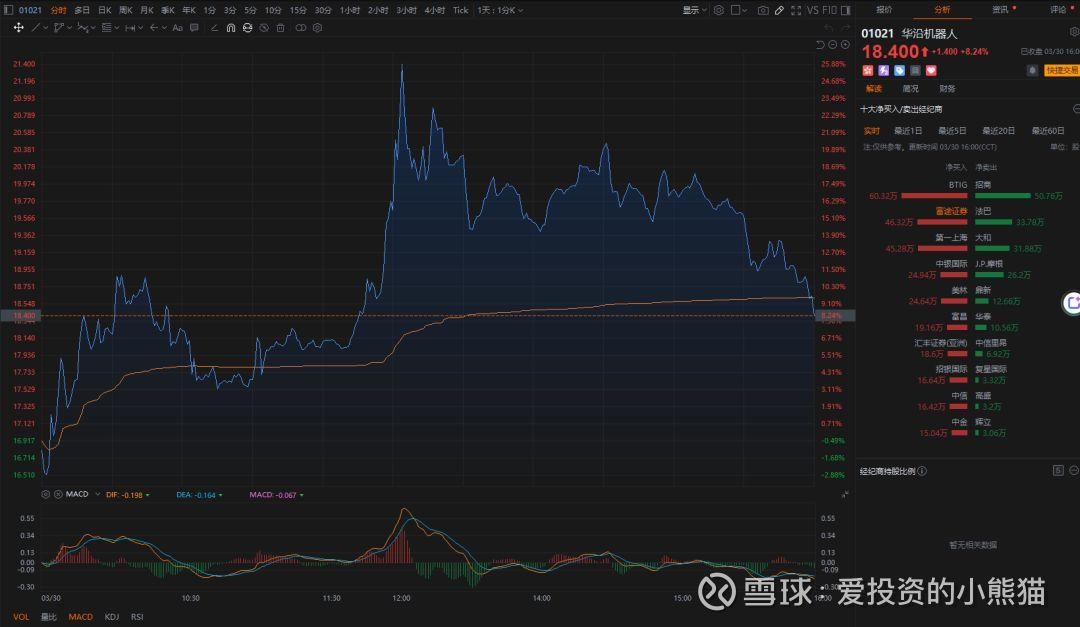Expand the MACD indicator name dropdown

coord(98,494)
